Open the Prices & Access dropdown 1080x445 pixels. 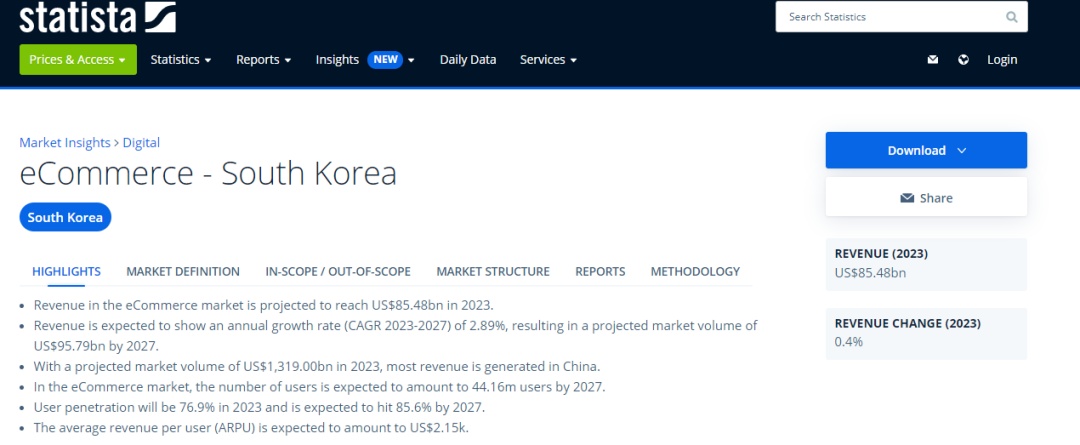click(78, 60)
